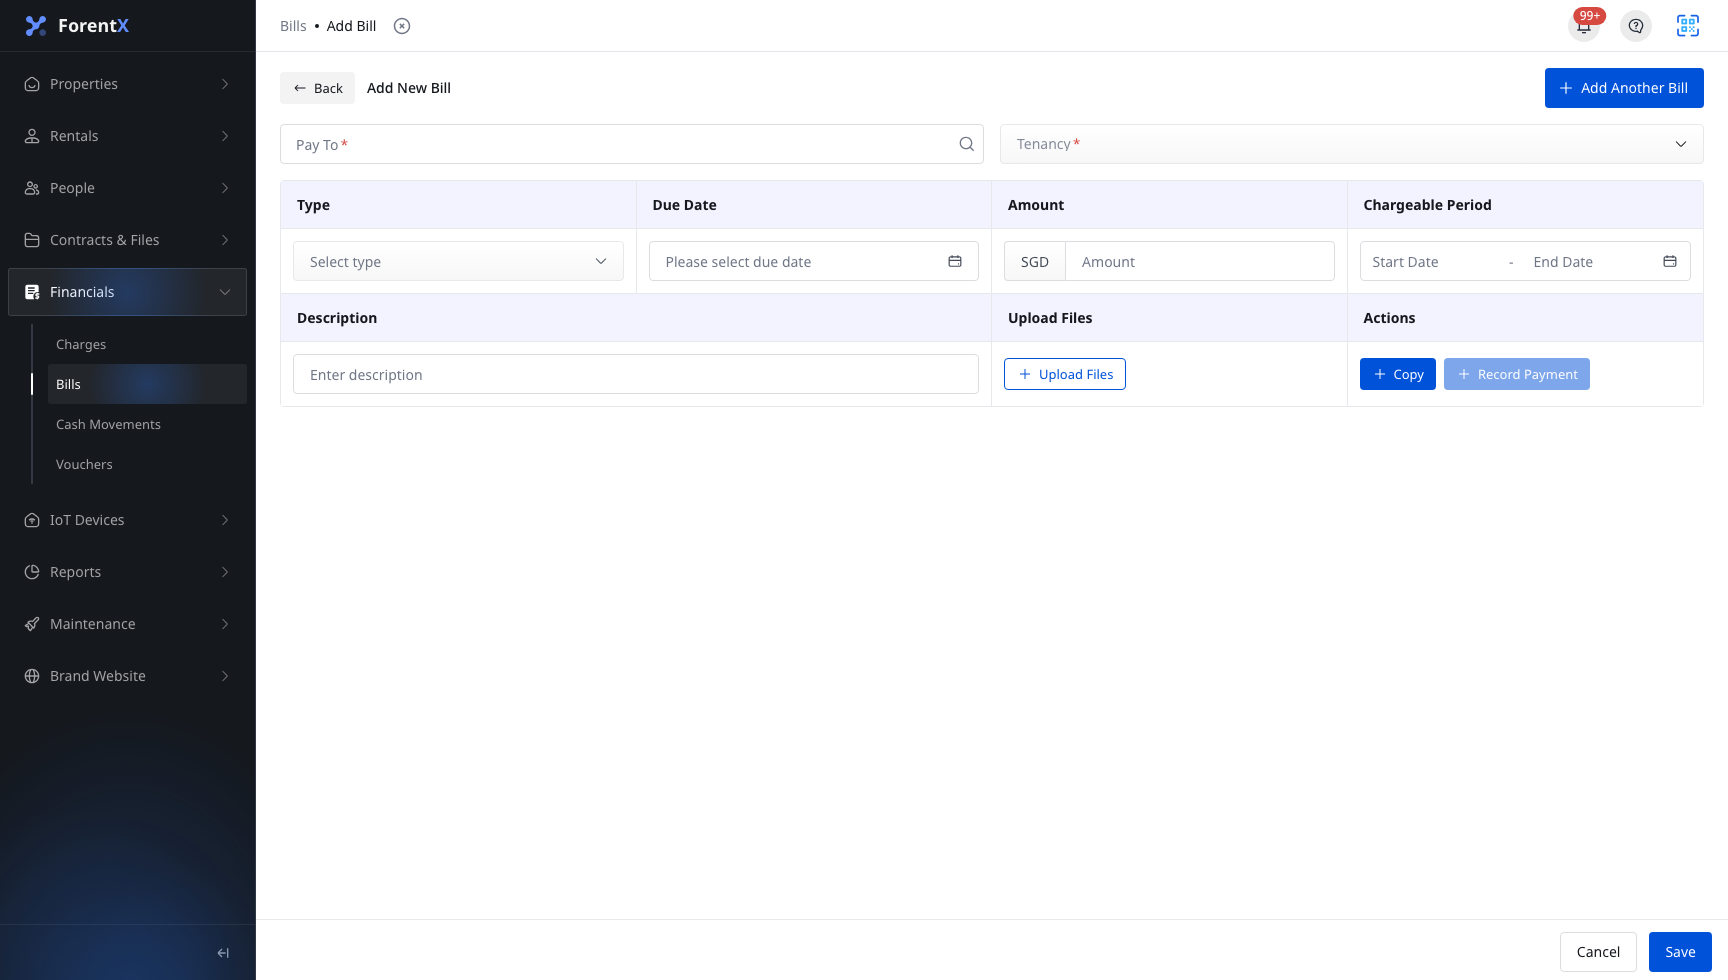Open the help question mark icon
The width and height of the screenshot is (1728, 980).
(1636, 26)
